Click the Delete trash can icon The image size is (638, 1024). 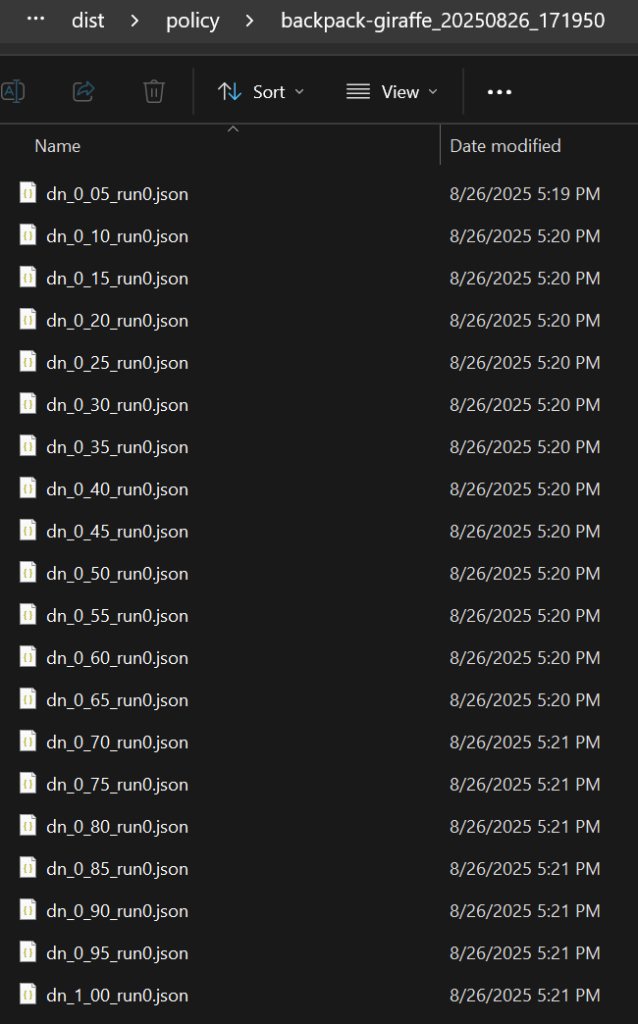[153, 91]
